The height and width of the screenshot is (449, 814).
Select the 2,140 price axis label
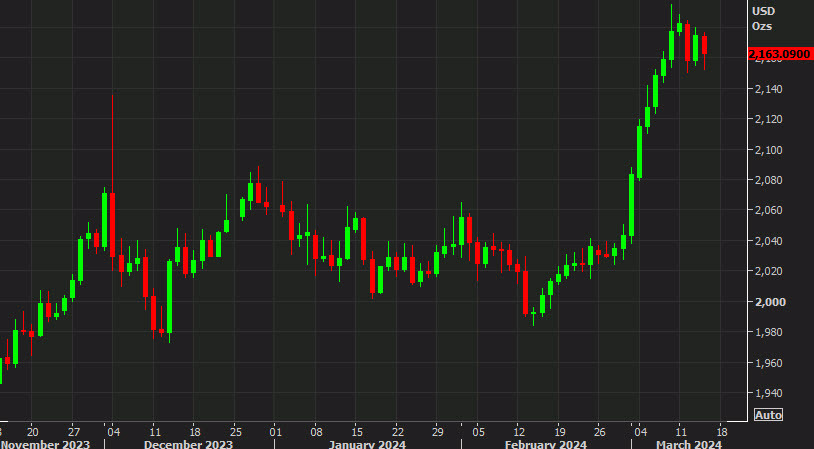point(768,89)
